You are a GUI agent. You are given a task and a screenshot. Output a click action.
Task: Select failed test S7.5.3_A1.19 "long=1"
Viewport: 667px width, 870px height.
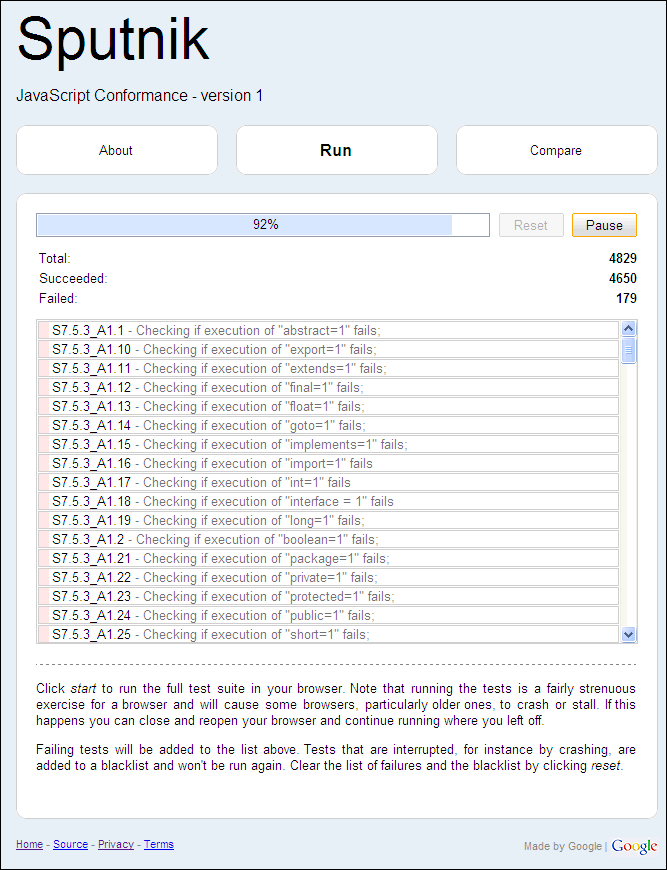[329, 520]
